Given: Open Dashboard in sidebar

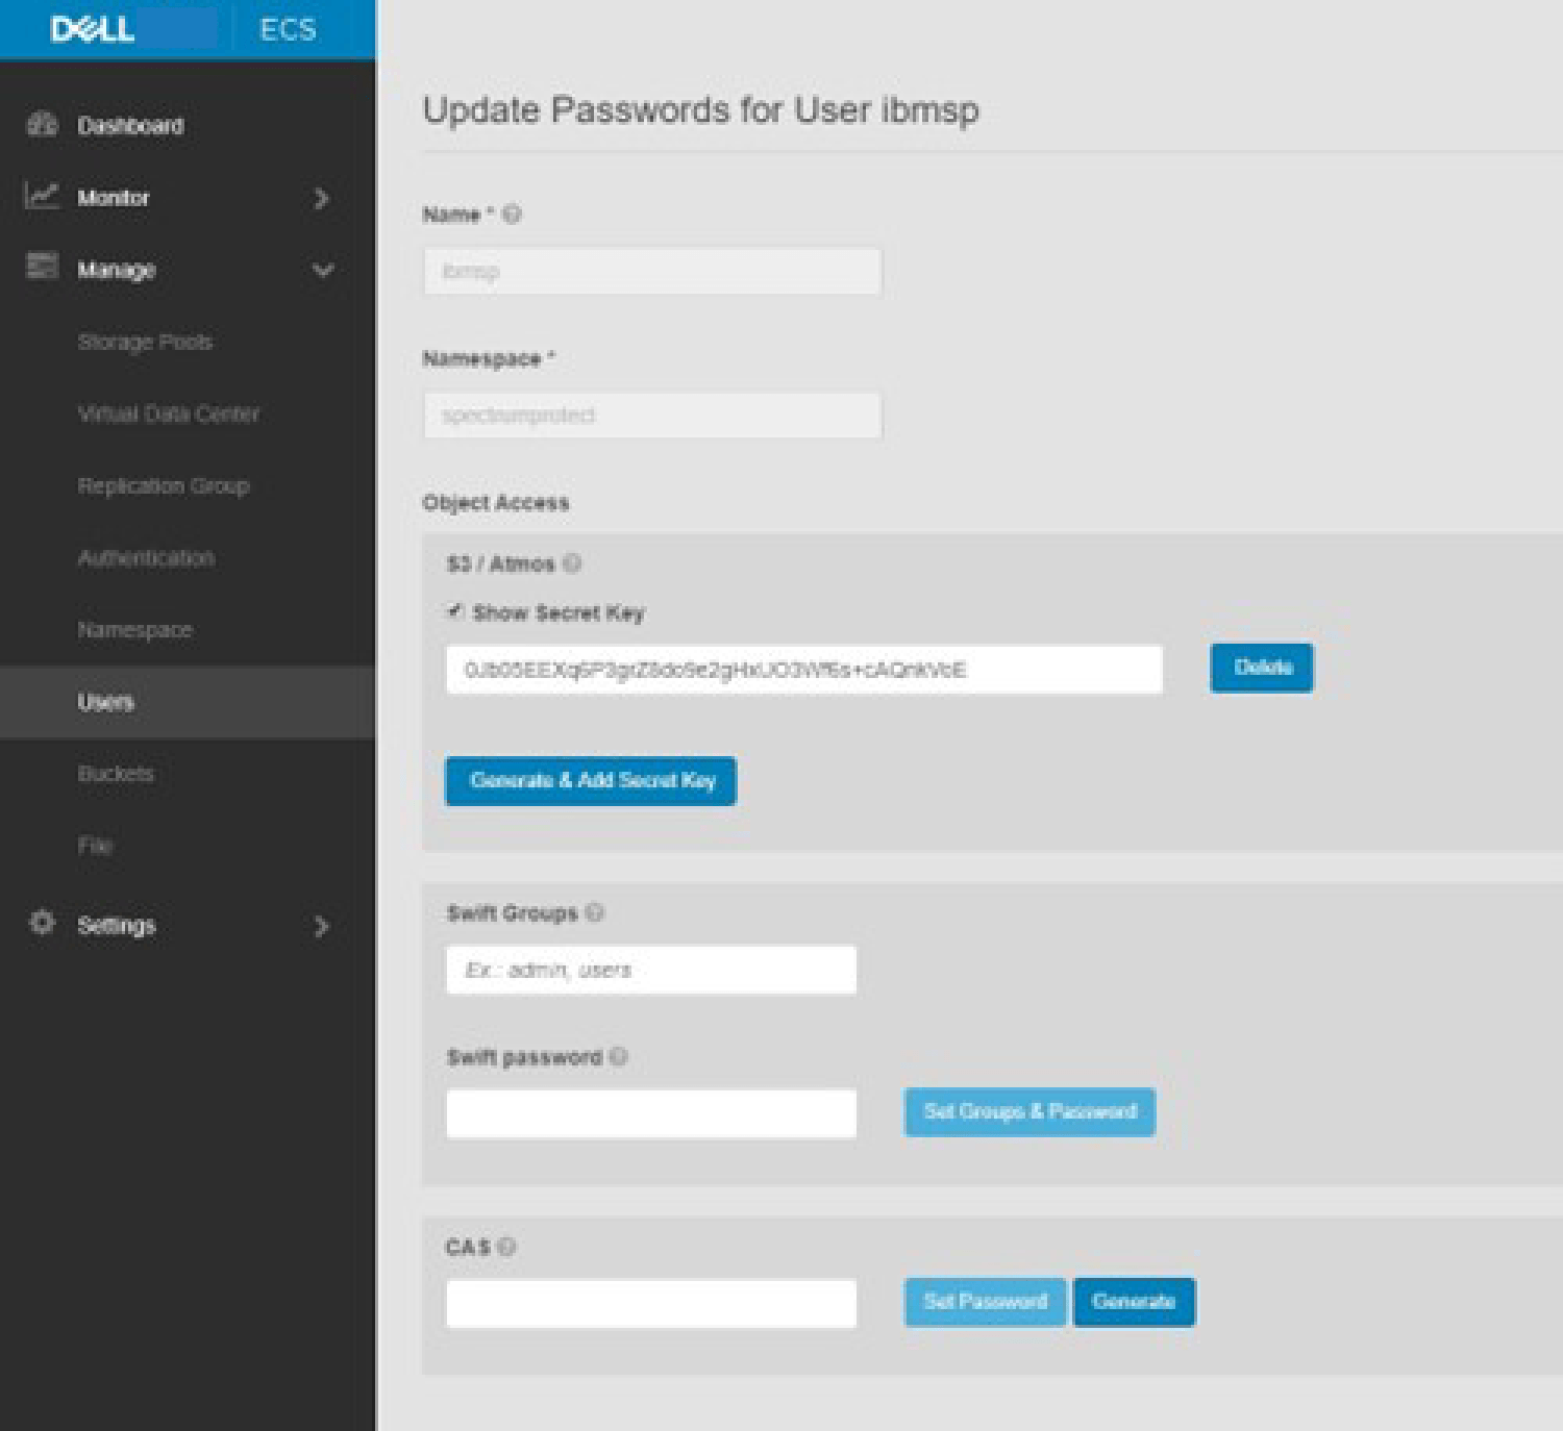Looking at the screenshot, I should 130,126.
